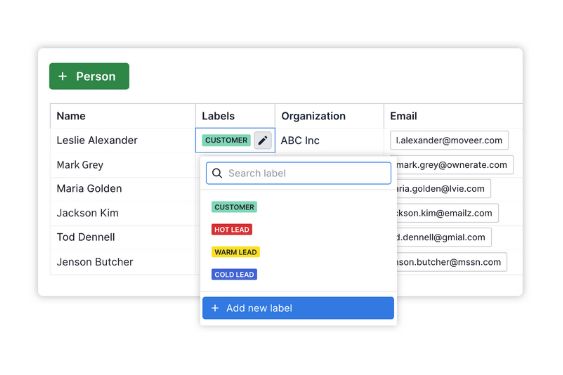Create a new Person with the green button
The width and height of the screenshot is (563, 375).
tap(89, 76)
